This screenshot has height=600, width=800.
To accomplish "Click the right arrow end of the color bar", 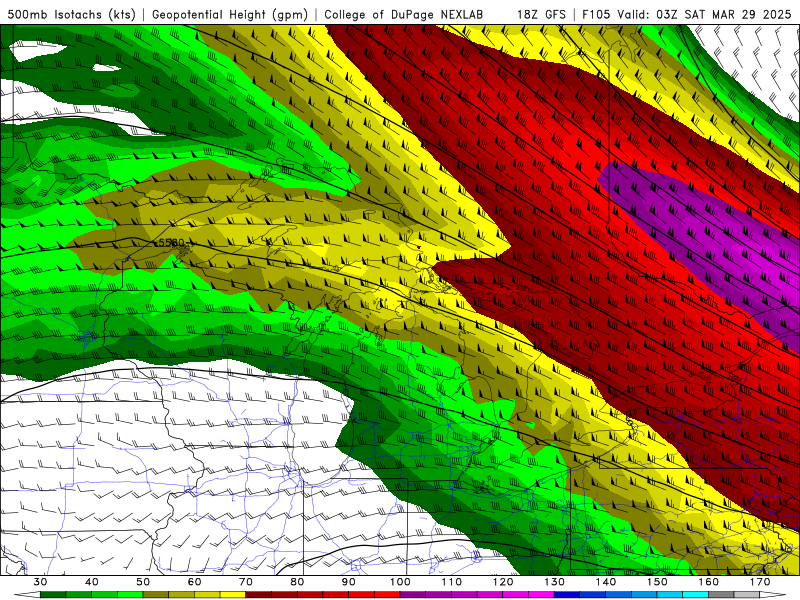I will (x=772, y=595).
